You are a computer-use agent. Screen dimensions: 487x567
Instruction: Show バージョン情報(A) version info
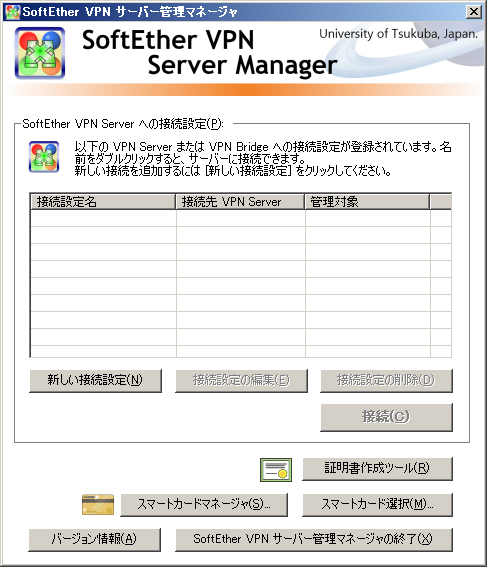[94, 540]
